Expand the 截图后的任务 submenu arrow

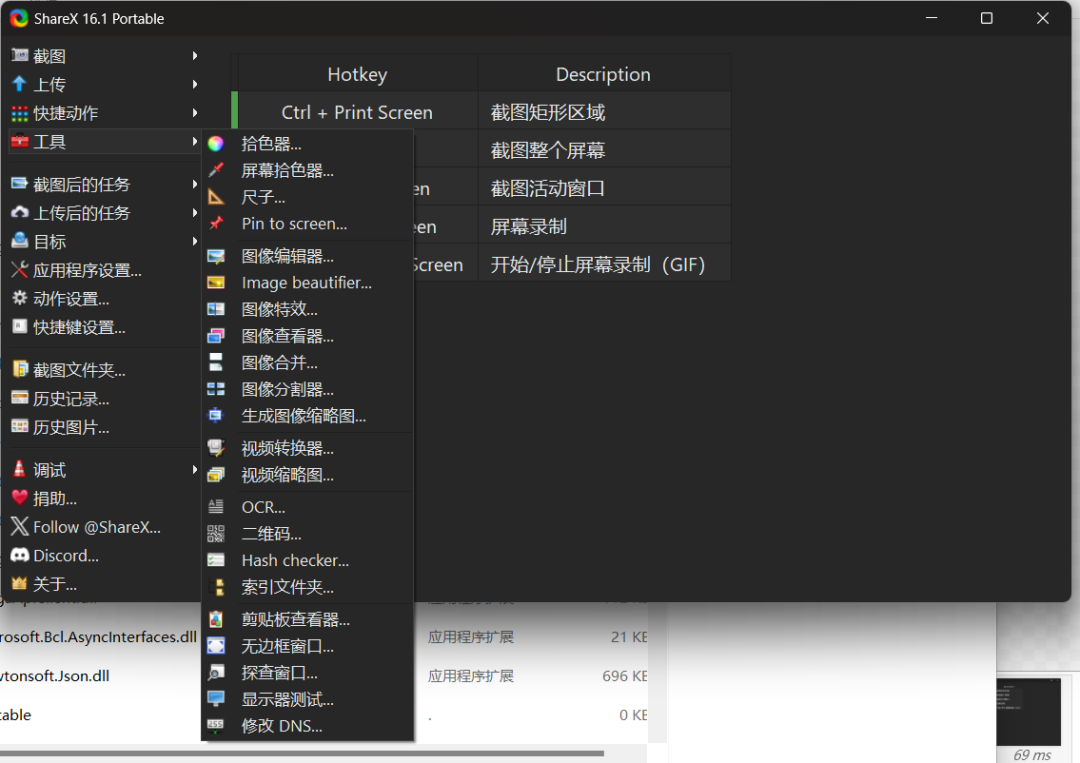pyautogui.click(x=195, y=184)
